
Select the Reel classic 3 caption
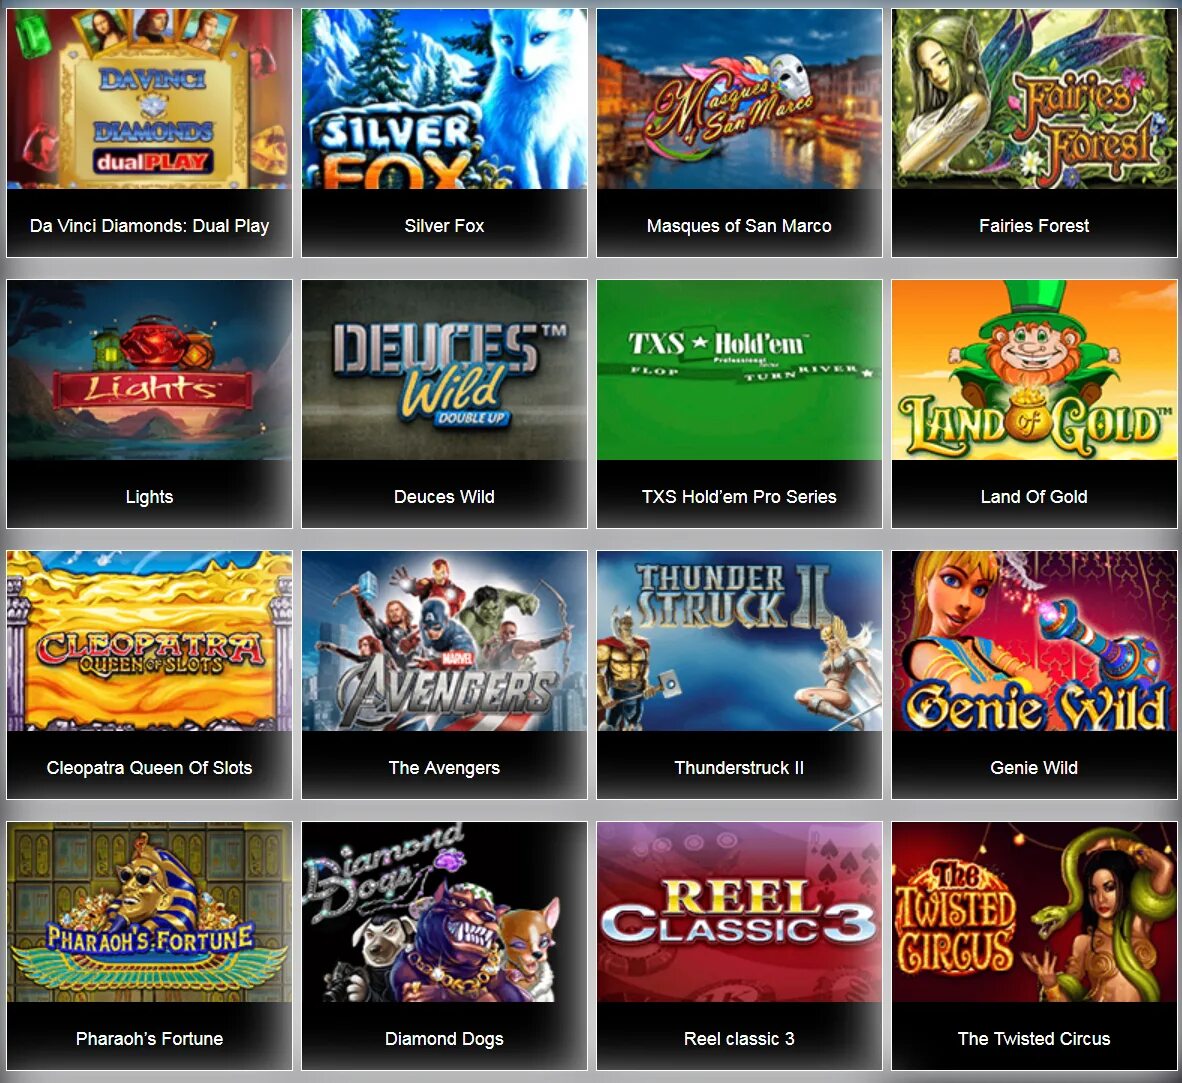point(739,1039)
